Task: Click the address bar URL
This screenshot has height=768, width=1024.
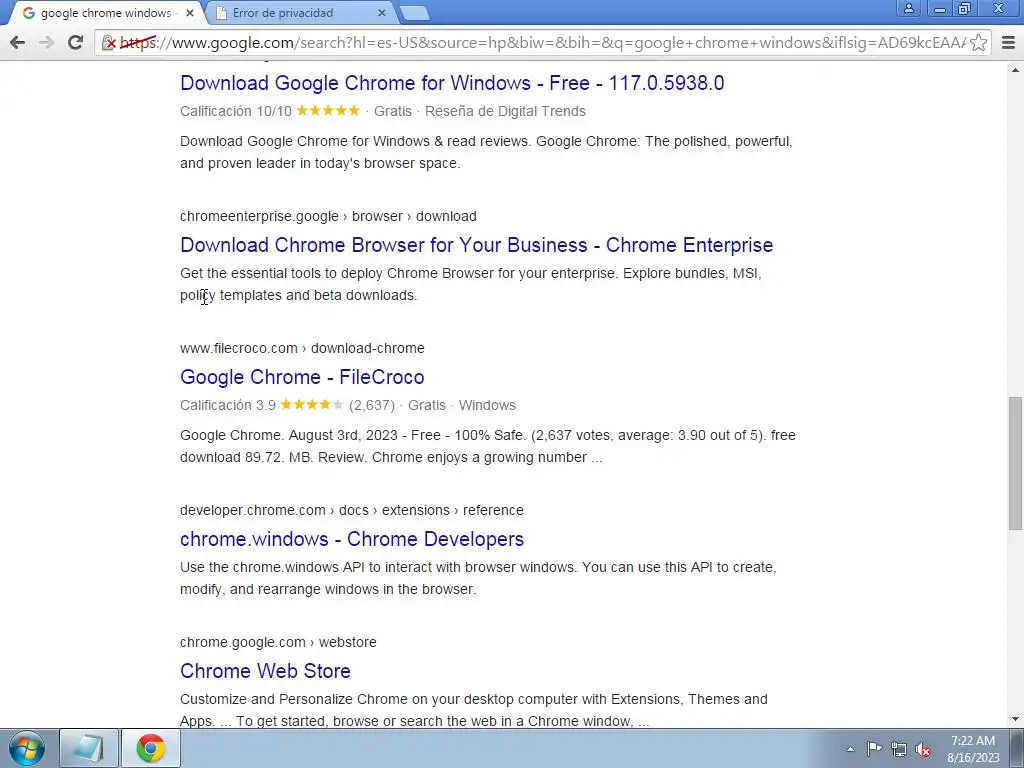Action: tap(542, 43)
